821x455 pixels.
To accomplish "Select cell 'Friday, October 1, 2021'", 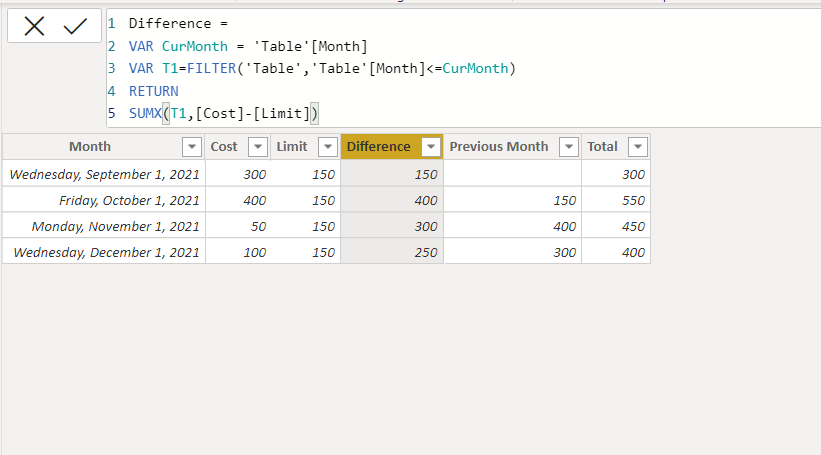I will click(x=104, y=200).
